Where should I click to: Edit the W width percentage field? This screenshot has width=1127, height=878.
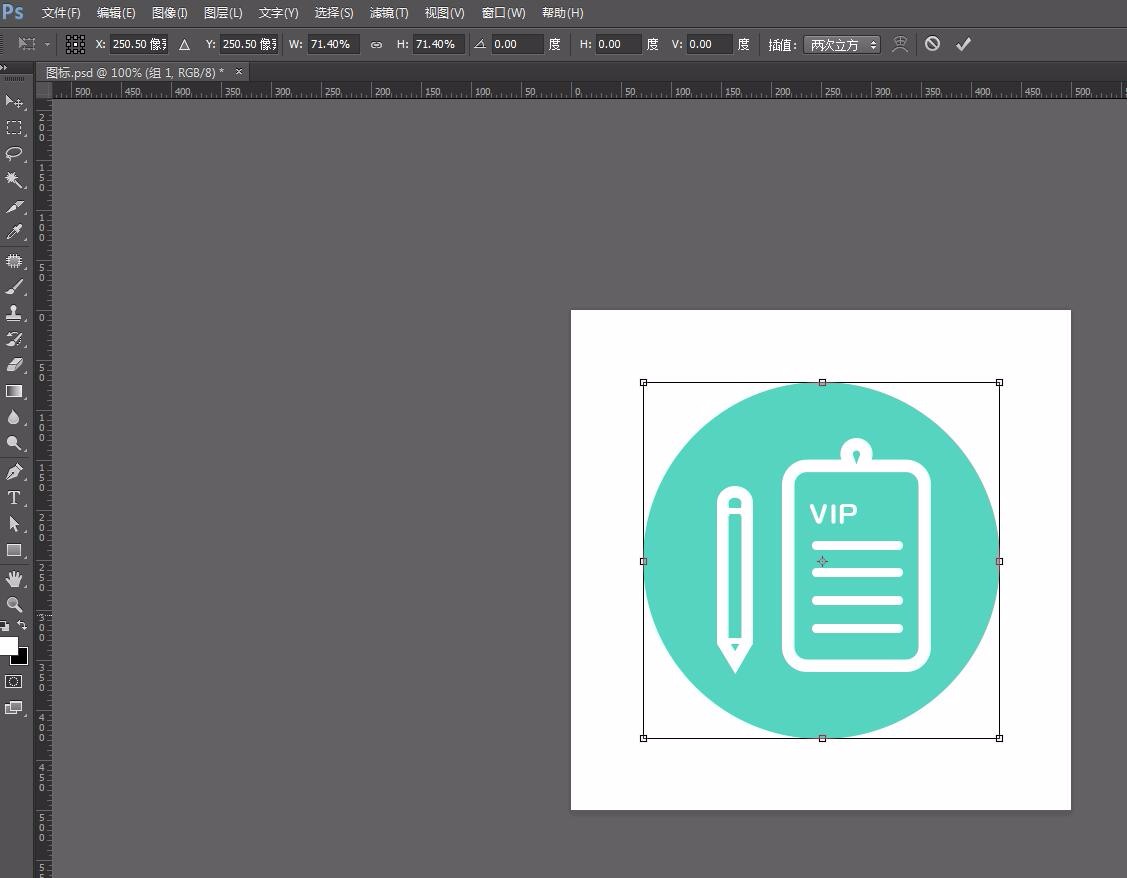click(x=334, y=45)
